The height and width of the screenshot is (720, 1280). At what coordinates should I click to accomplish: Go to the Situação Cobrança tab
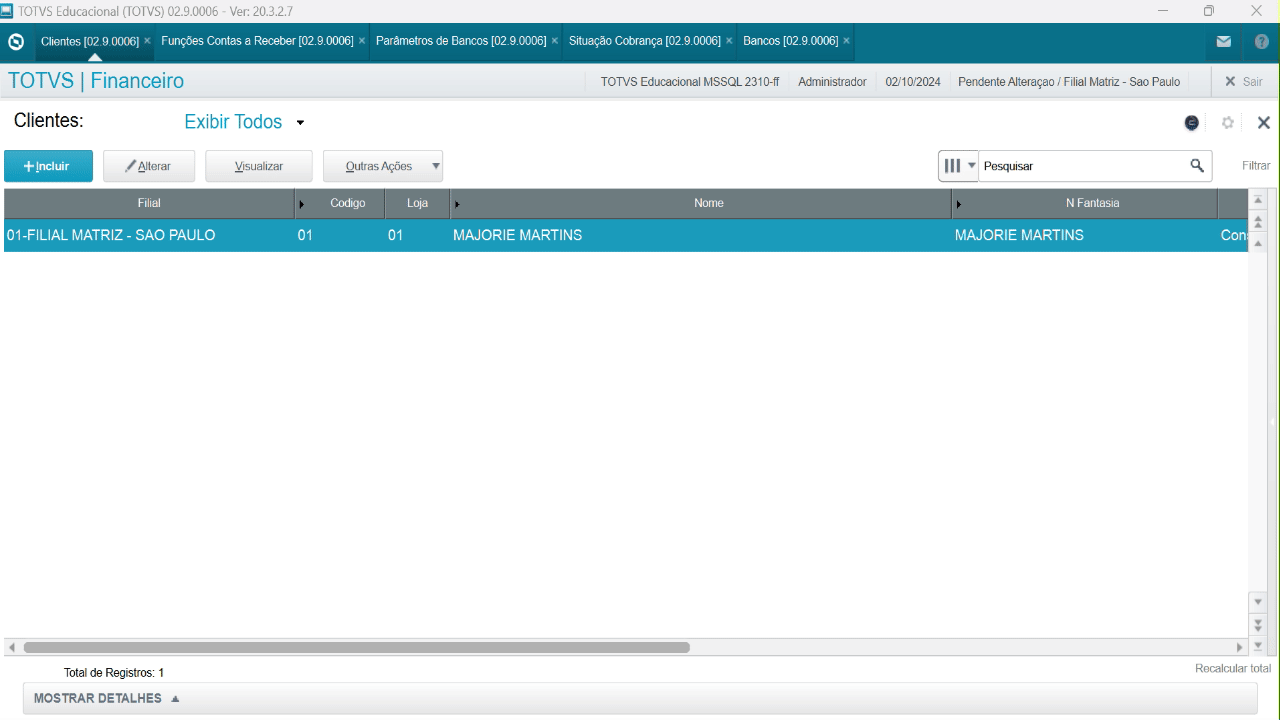(645, 41)
